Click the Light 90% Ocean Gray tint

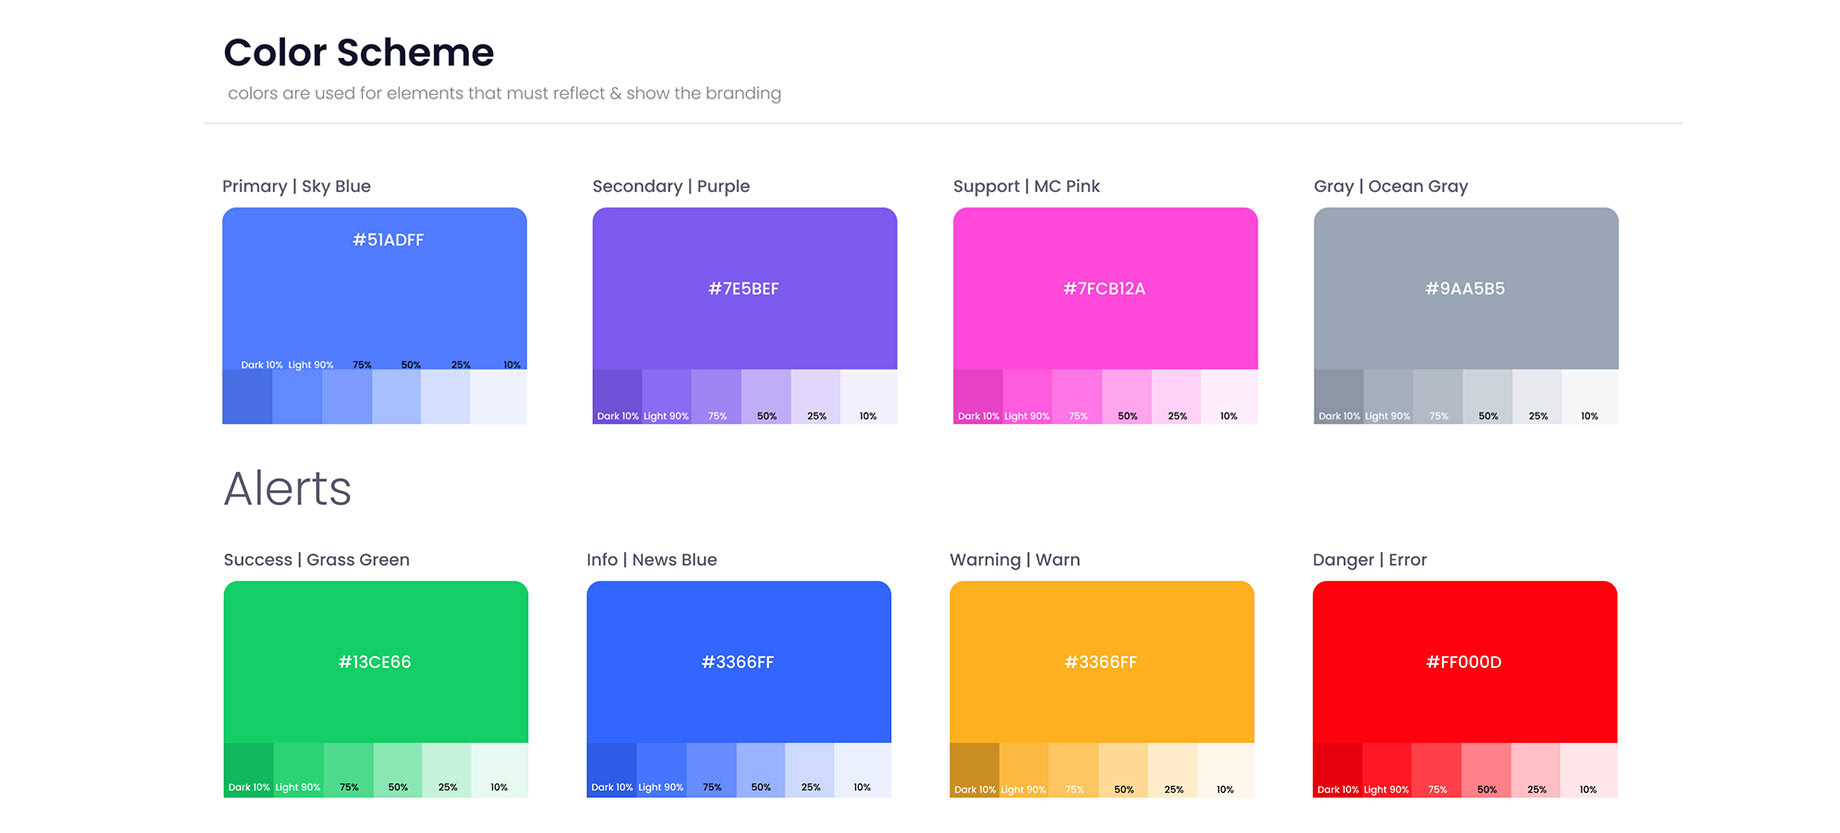click(1388, 397)
